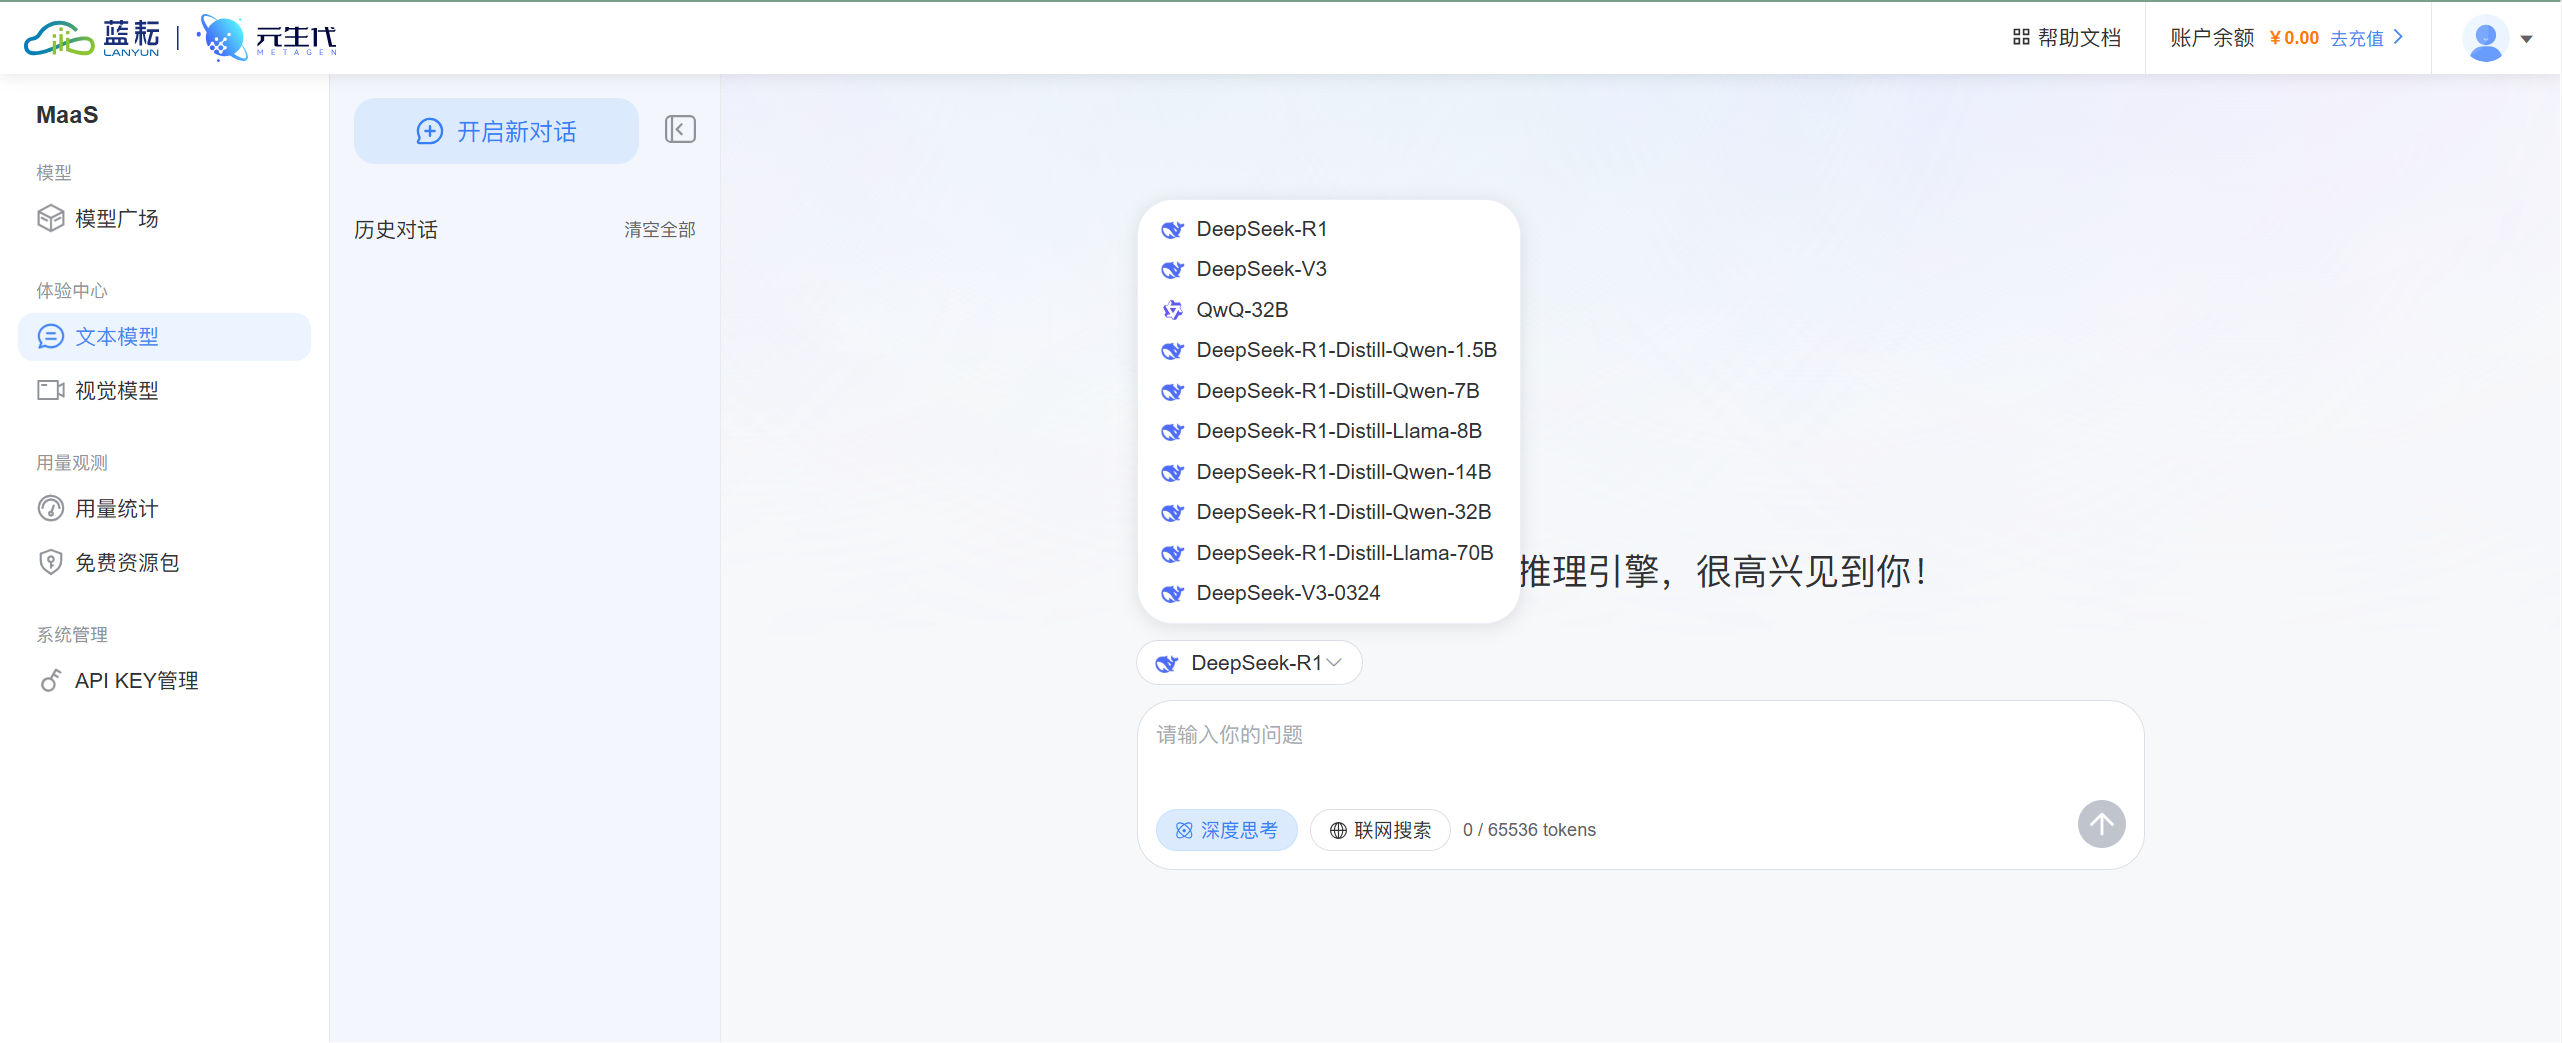
Task: Open 用量统计 usage statistics
Action: pos(164,508)
